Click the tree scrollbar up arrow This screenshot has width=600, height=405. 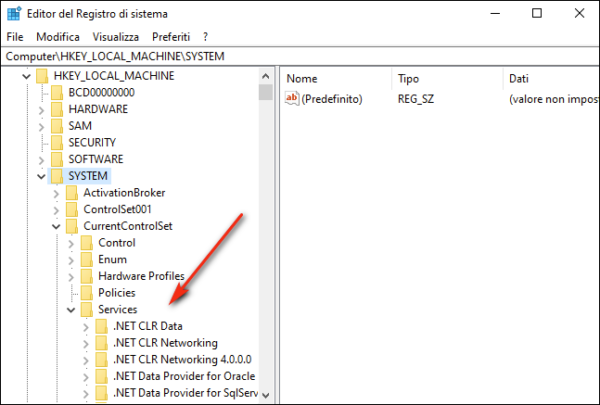pos(266,76)
